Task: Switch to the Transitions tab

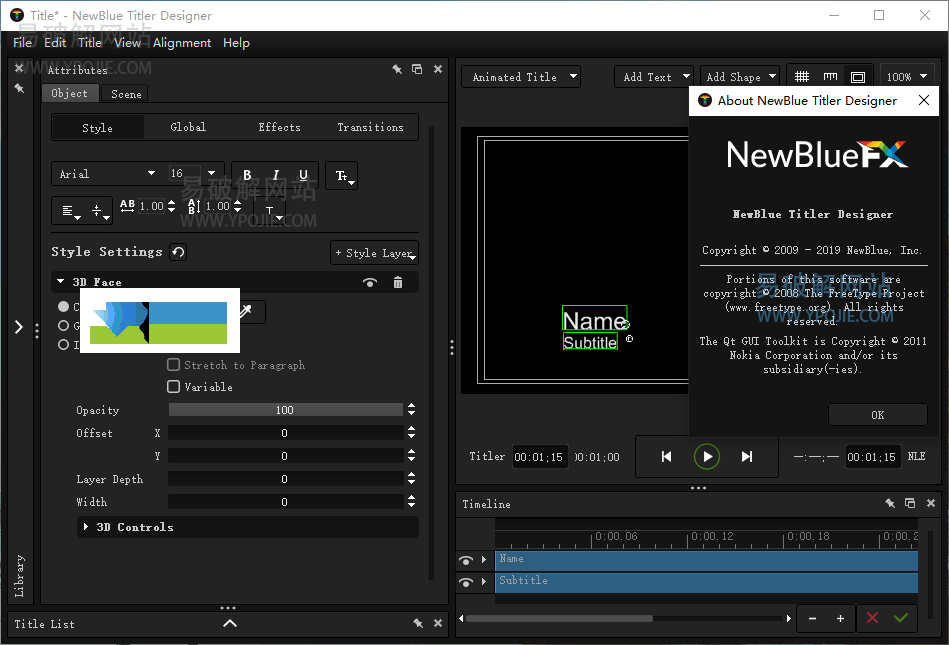Action: 370,127
